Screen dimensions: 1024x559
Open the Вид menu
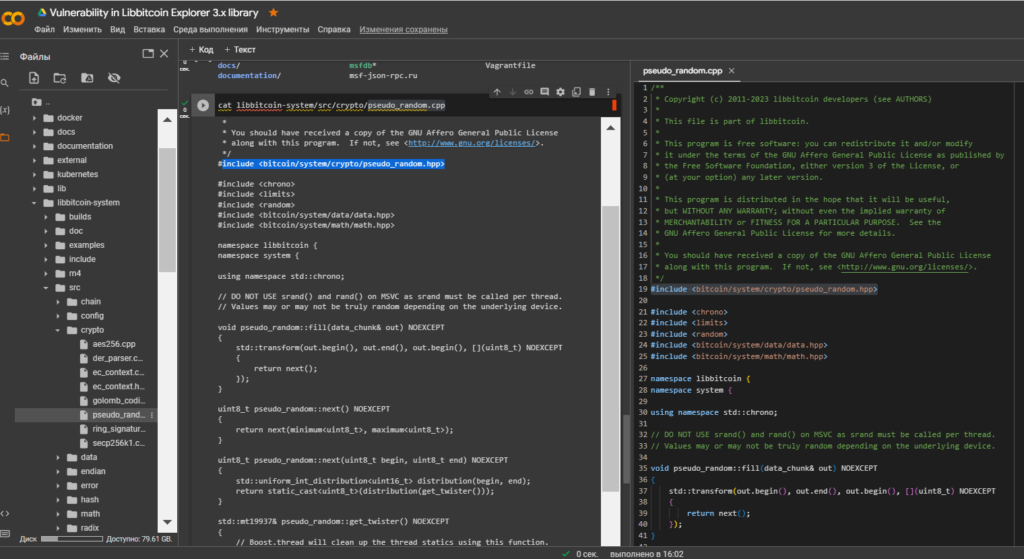tap(118, 29)
